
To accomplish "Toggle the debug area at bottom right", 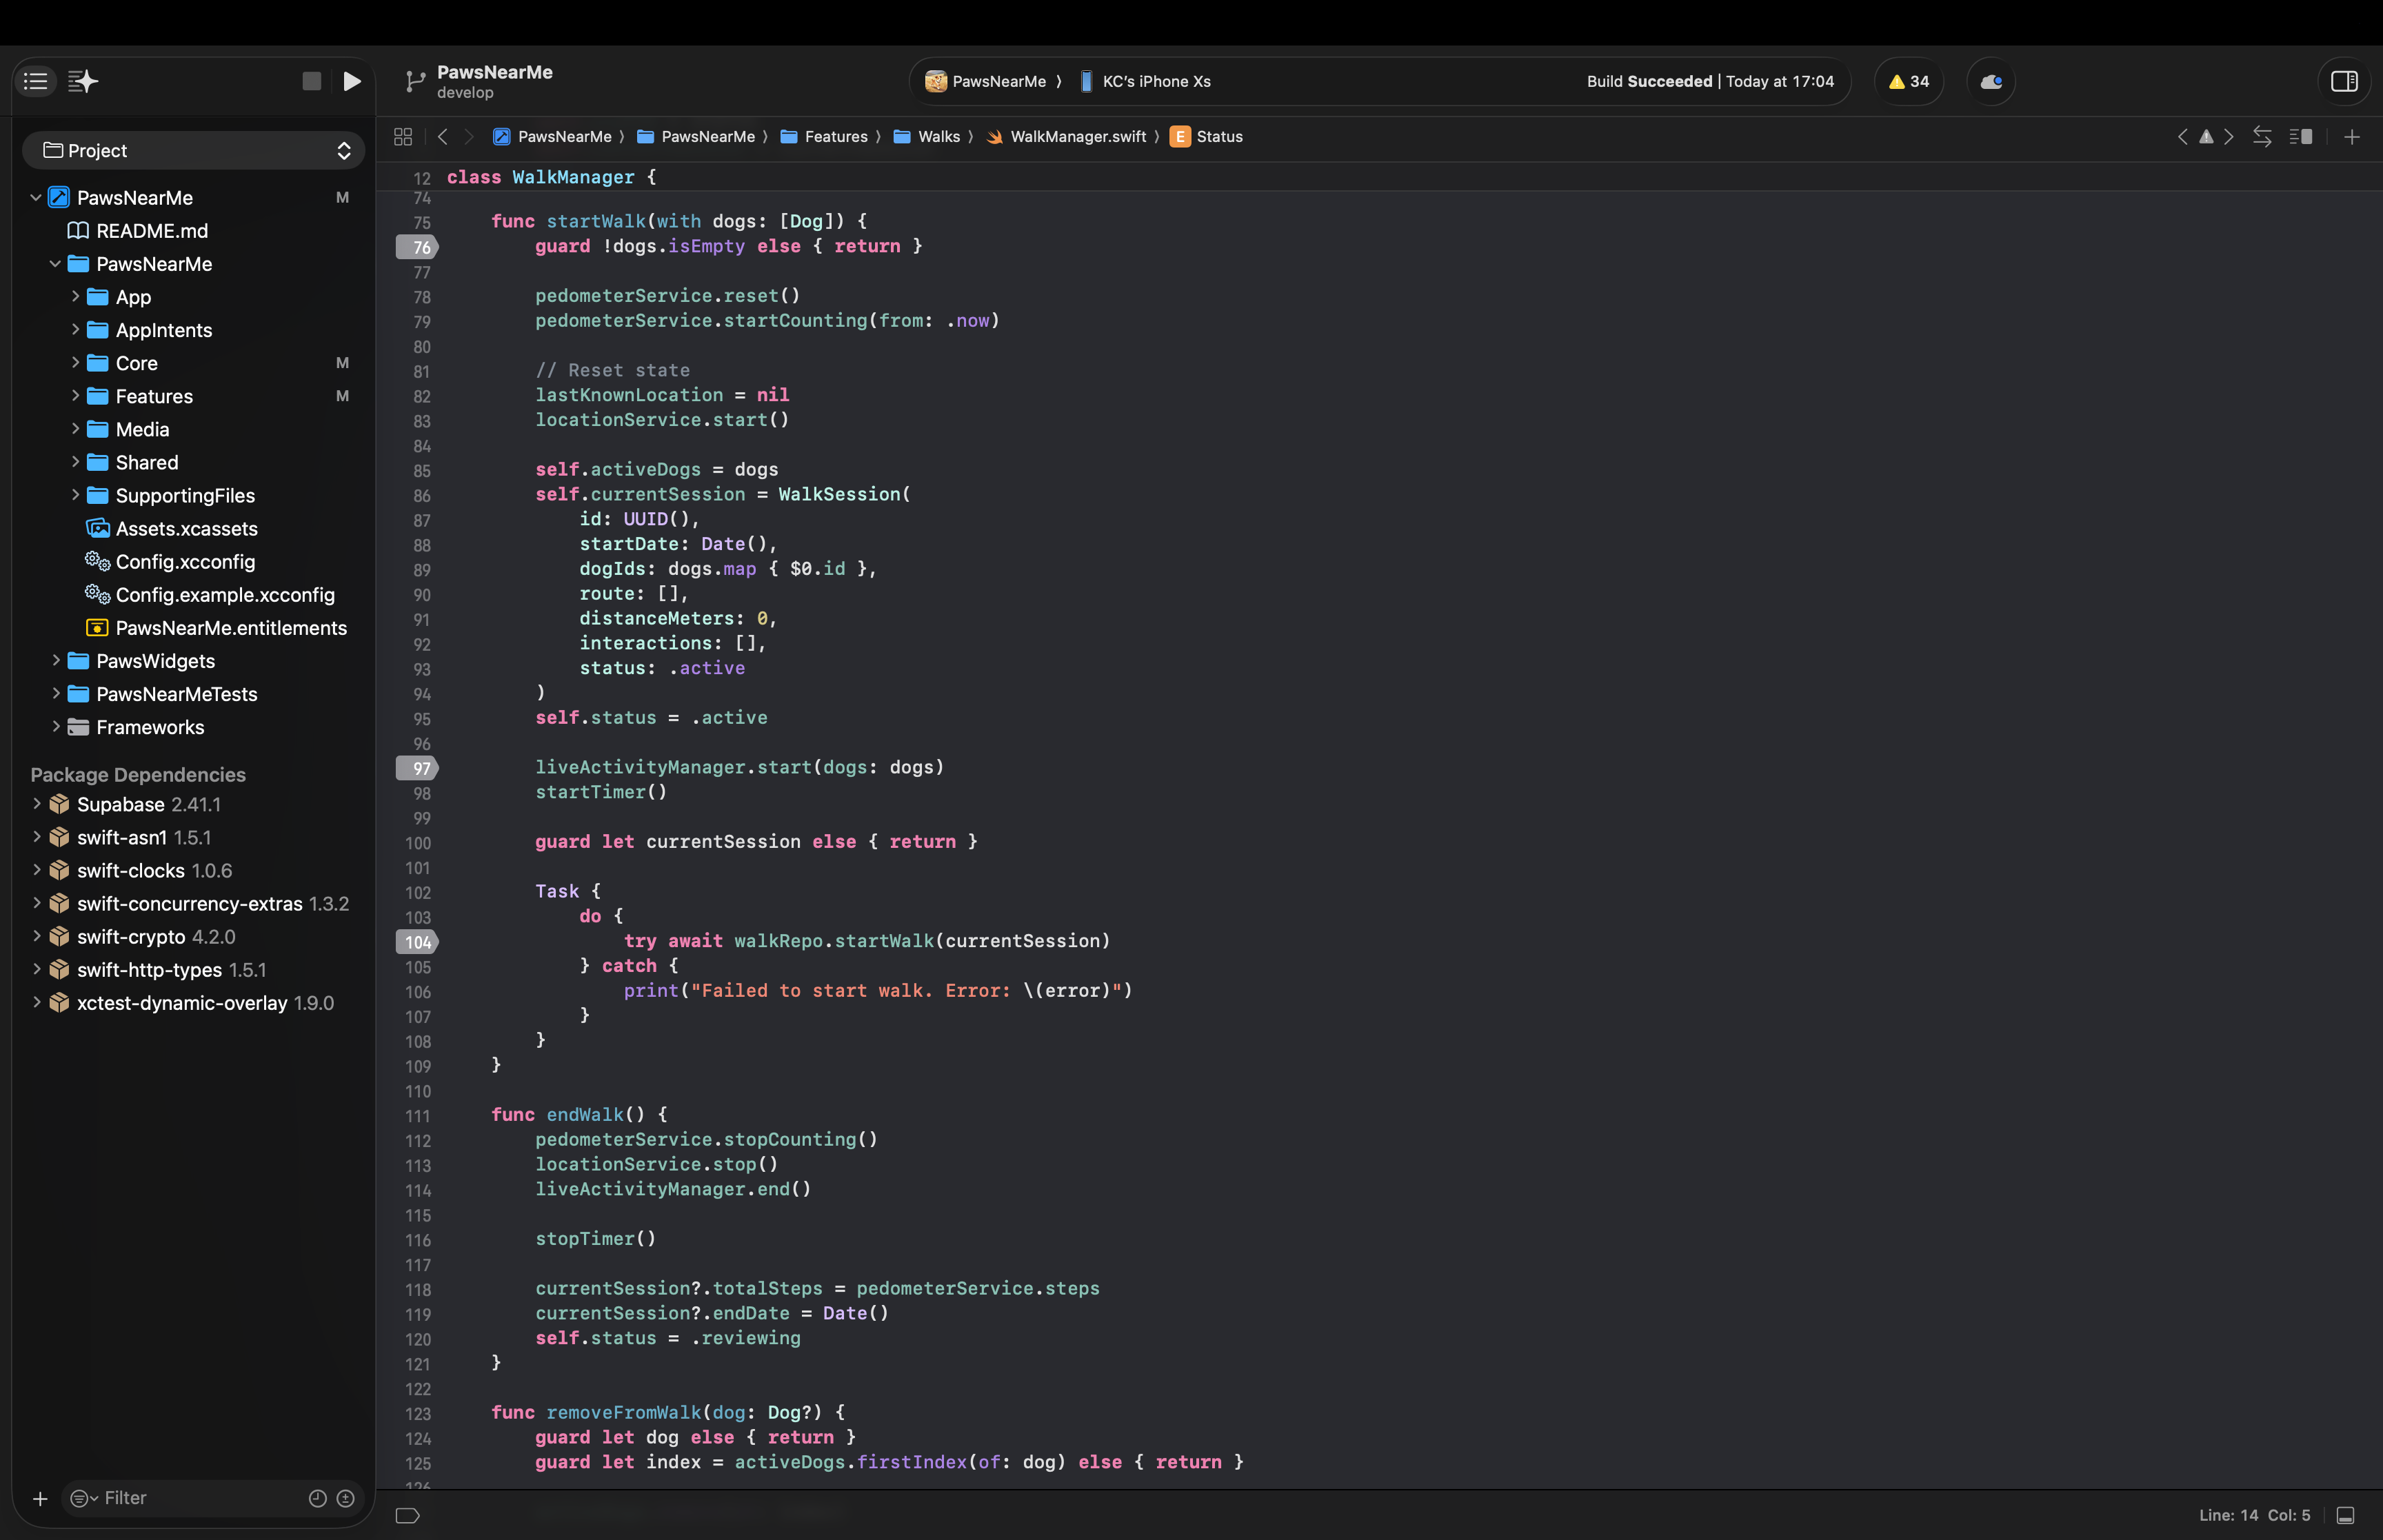I will tap(2345, 1515).
